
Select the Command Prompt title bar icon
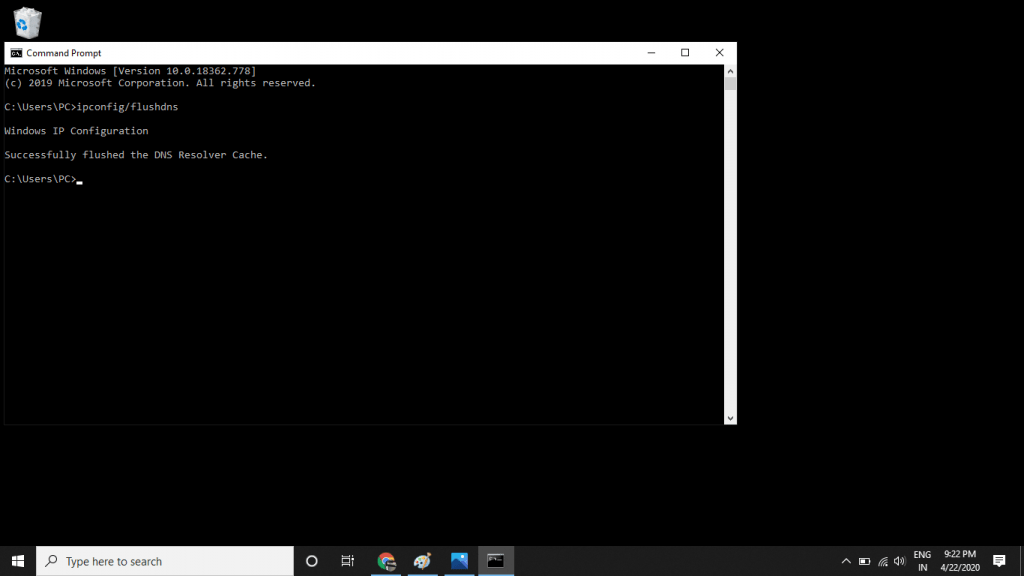click(14, 52)
